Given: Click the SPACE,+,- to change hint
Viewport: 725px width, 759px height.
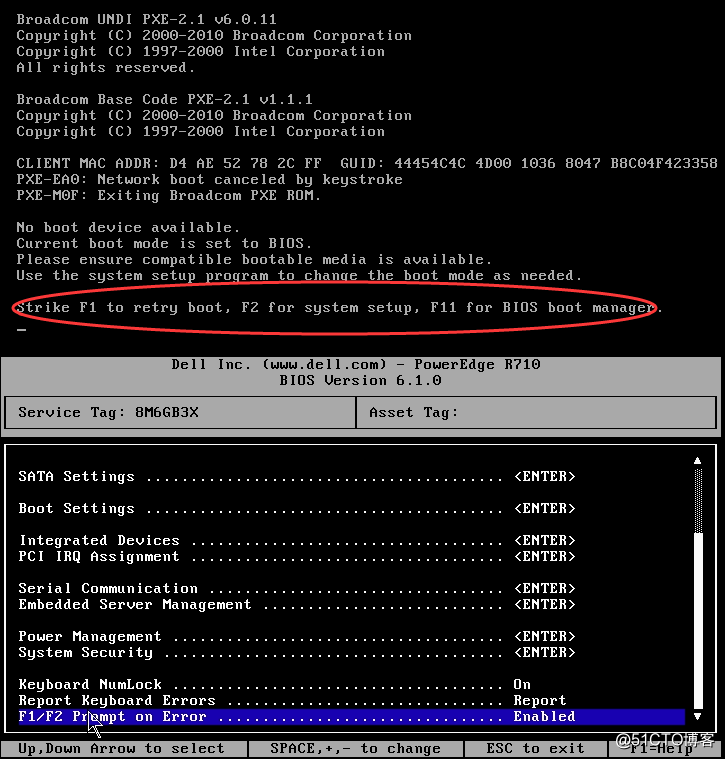Looking at the screenshot, I should [355, 748].
